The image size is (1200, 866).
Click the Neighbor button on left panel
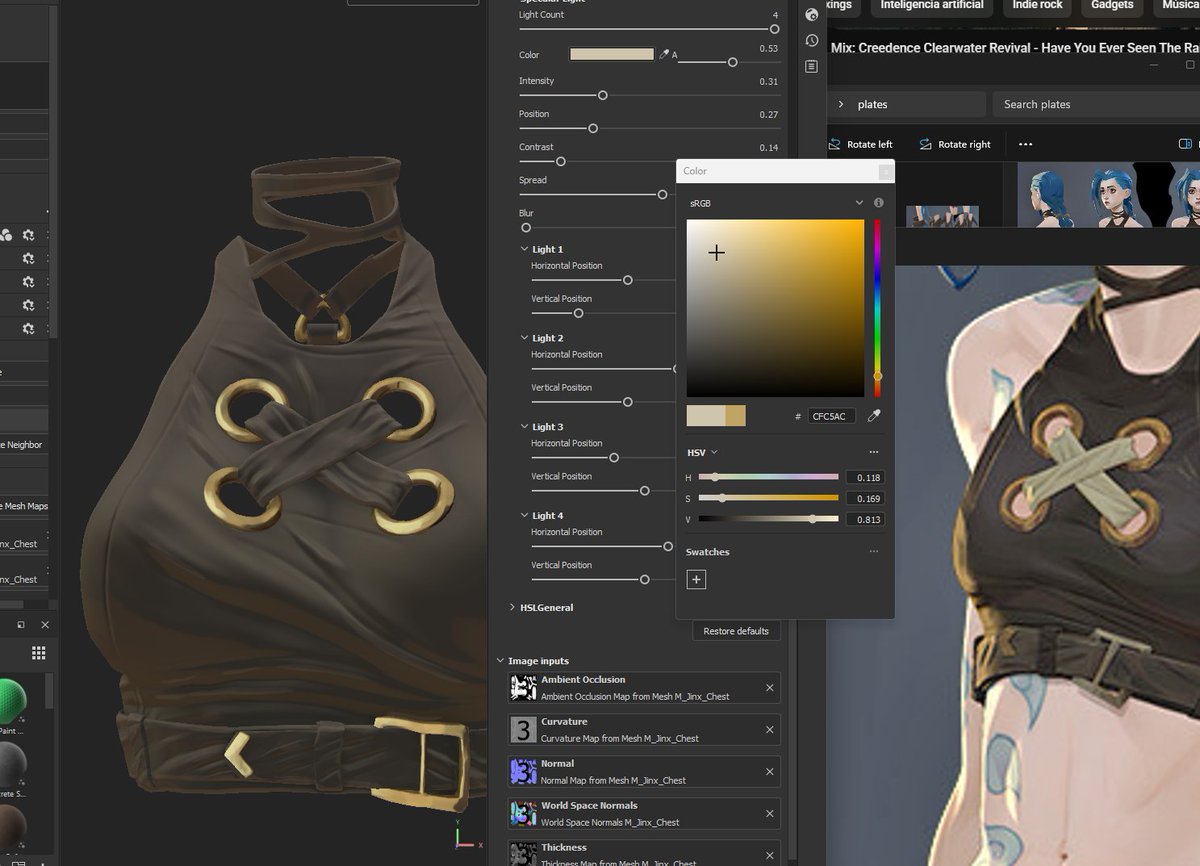[x=24, y=445]
